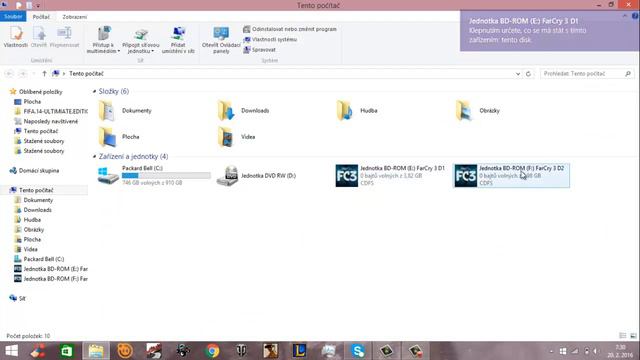
Task: Open the address bar history dropdown
Action: tap(518, 74)
